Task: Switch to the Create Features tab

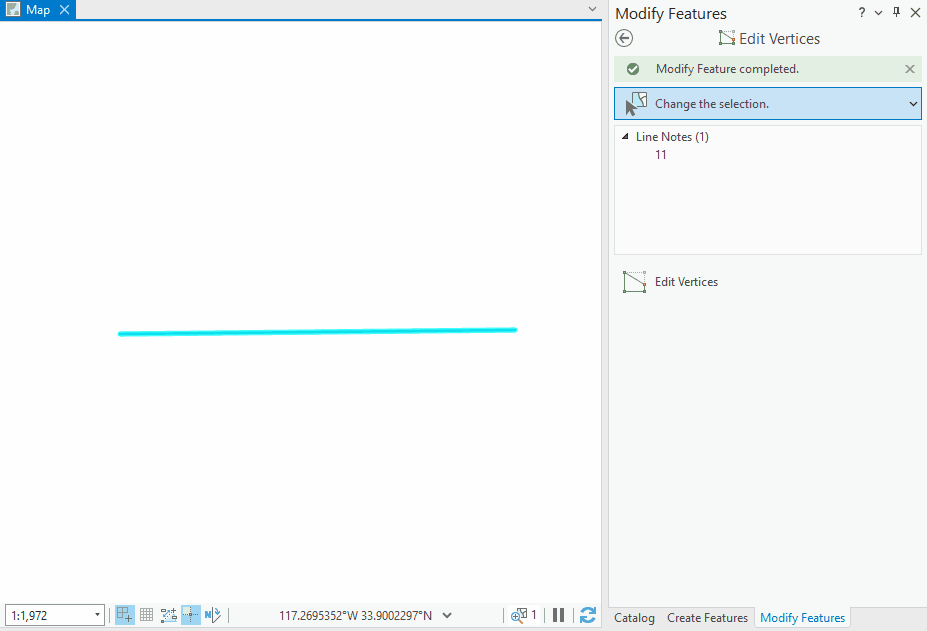Action: pyautogui.click(x=707, y=618)
